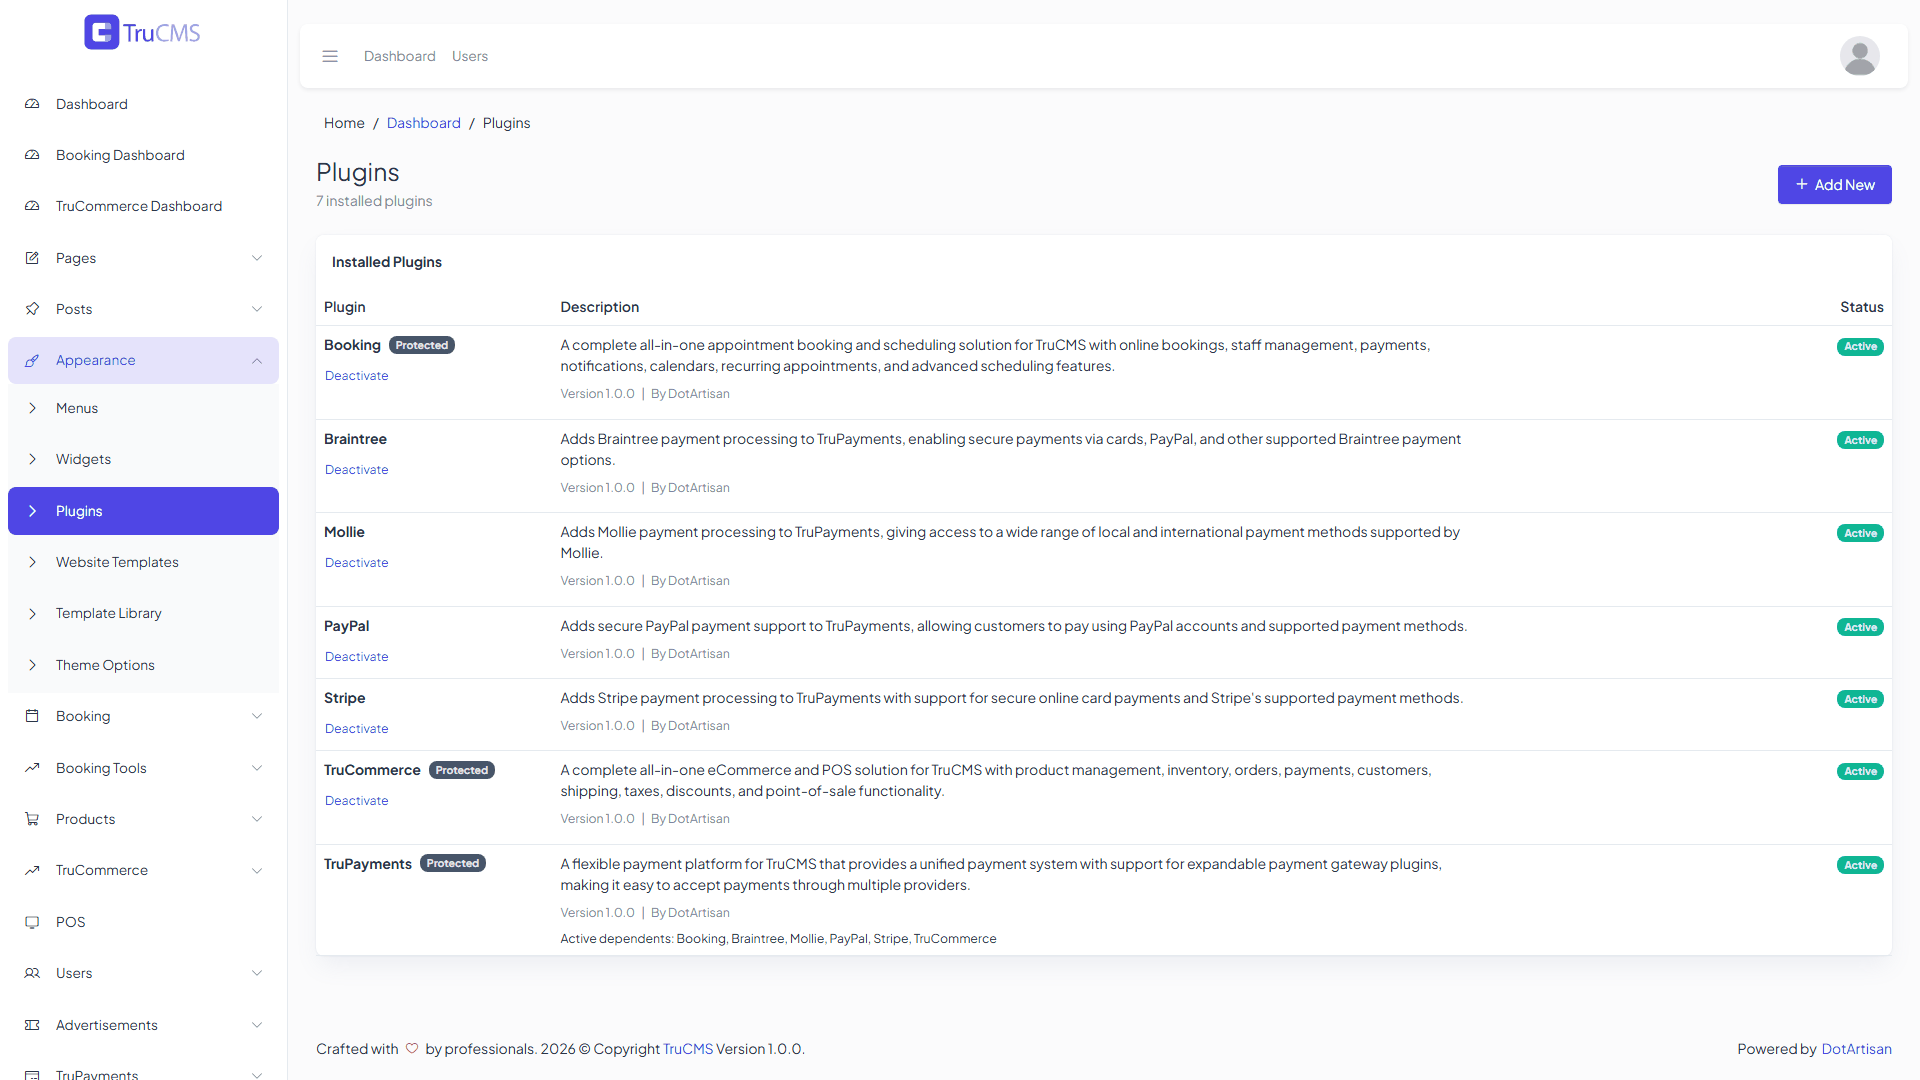Open Menus under Appearance
This screenshot has height=1080, width=1920.
(x=143, y=408)
